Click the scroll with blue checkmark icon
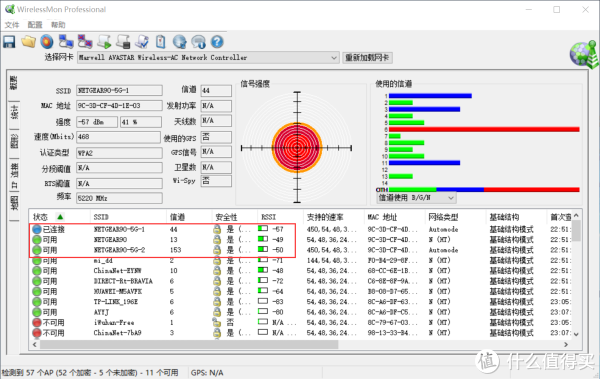This screenshot has width=600, height=379. [142, 41]
